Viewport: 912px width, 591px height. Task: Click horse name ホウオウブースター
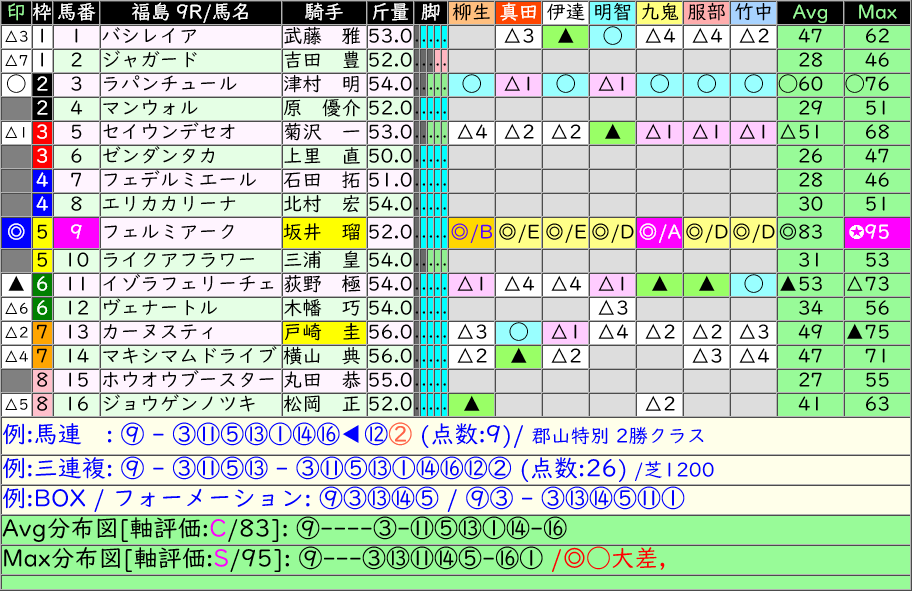click(x=190, y=380)
